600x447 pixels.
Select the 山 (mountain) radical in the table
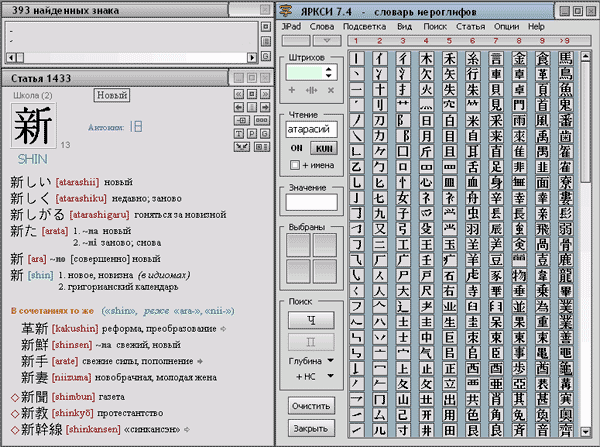403,399
